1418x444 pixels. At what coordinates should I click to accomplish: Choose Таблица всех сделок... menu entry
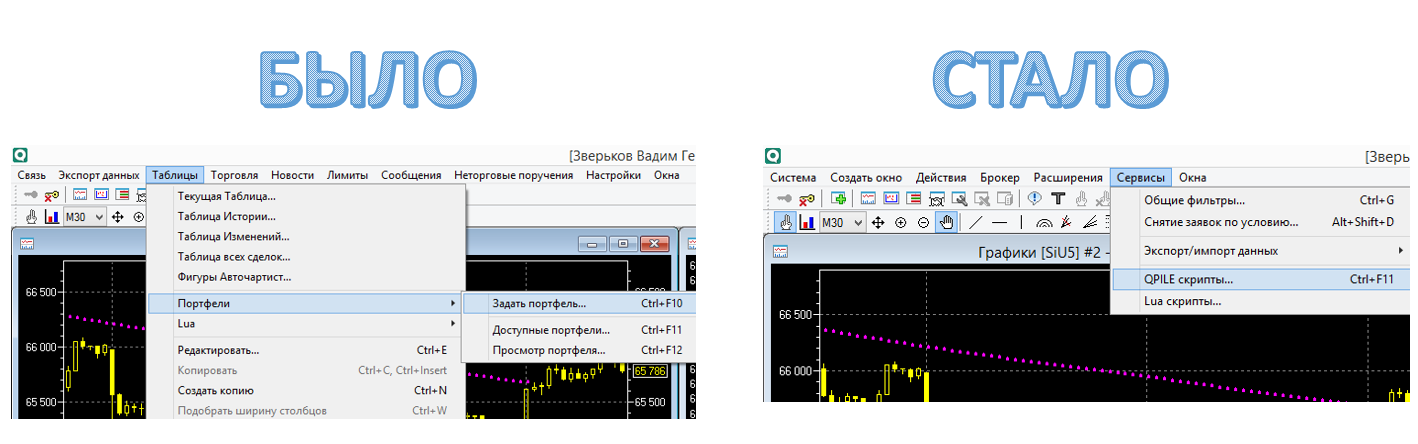(305, 256)
